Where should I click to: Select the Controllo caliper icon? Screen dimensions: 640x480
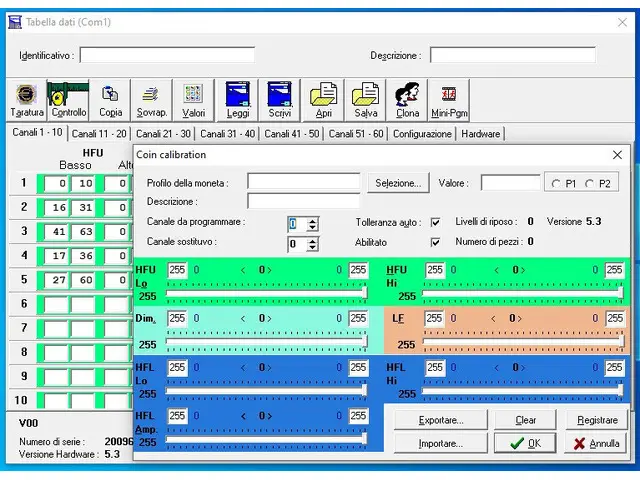68,100
